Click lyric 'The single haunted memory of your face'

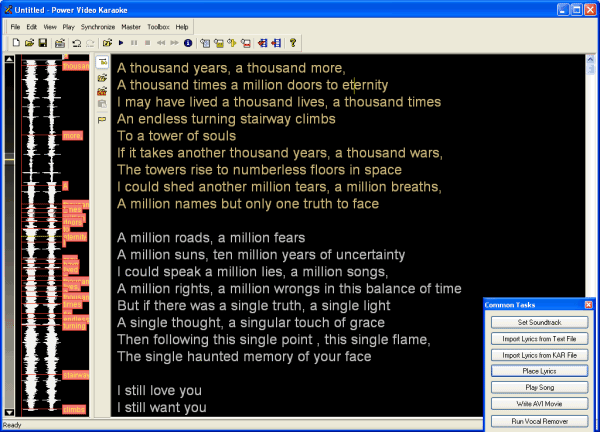coord(244,357)
